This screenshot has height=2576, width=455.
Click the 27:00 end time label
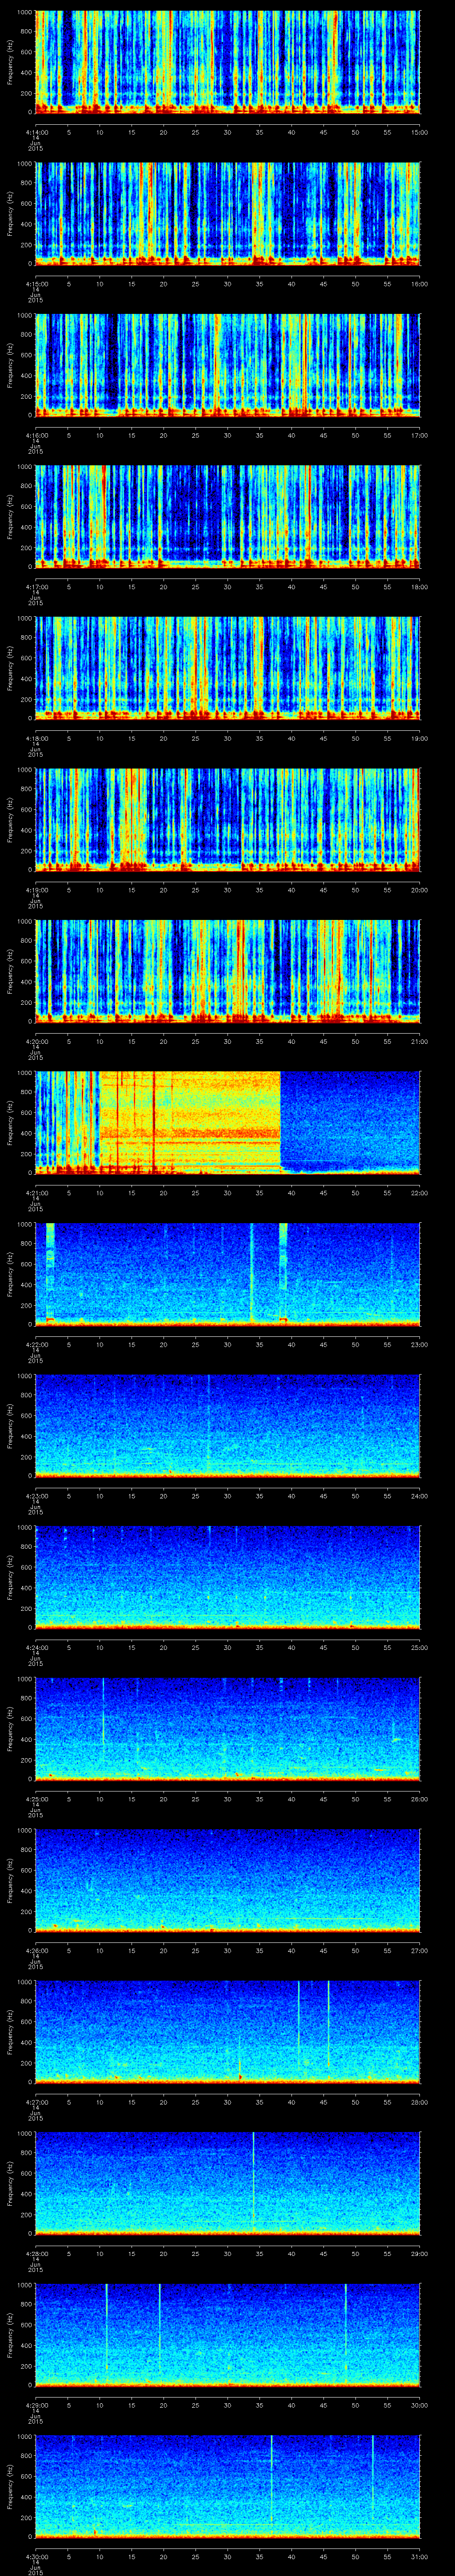(x=420, y=1950)
